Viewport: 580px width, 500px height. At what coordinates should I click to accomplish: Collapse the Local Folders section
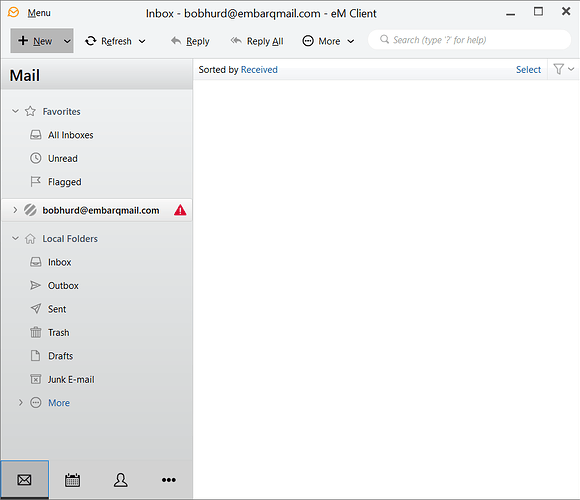click(x=15, y=238)
